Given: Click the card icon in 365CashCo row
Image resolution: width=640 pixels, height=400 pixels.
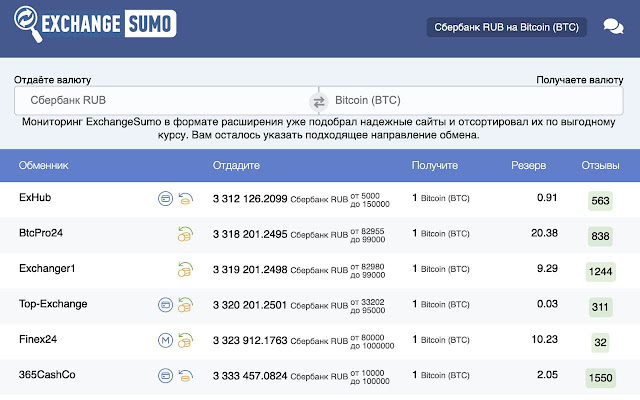Looking at the screenshot, I should coord(165,376).
